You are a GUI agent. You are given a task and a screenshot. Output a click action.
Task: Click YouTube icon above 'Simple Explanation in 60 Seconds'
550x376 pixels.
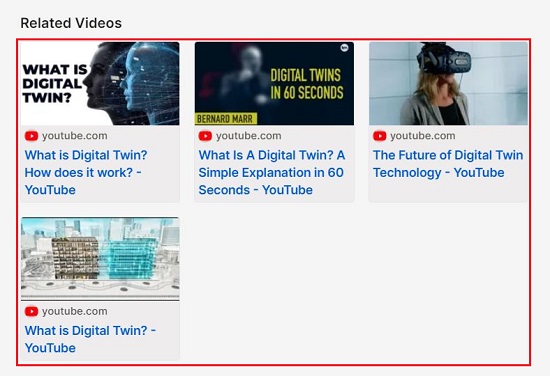click(x=205, y=136)
